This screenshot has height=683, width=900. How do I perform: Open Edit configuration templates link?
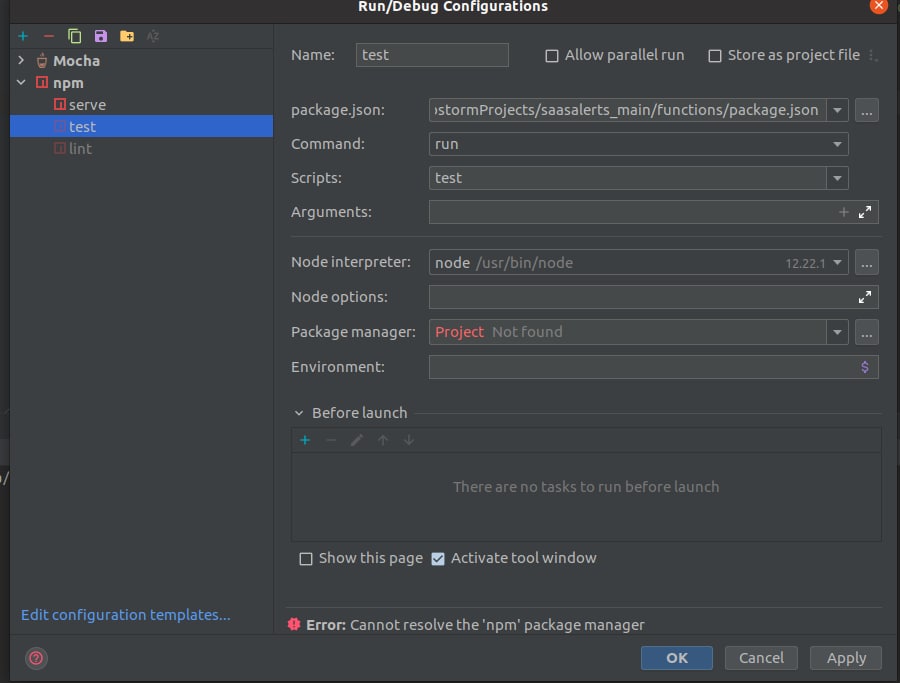click(126, 615)
